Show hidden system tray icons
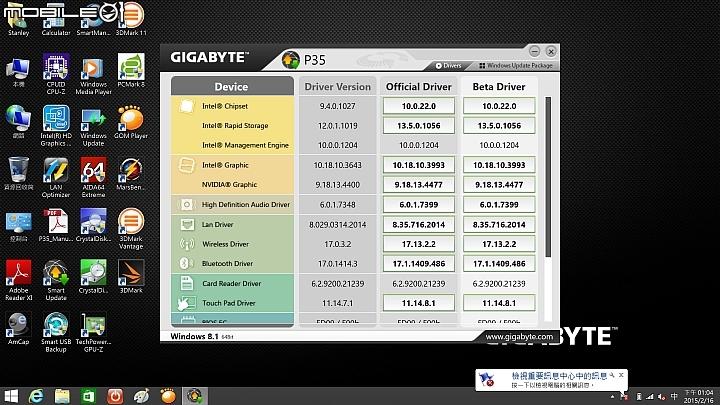720x405 pixels. 612,396
